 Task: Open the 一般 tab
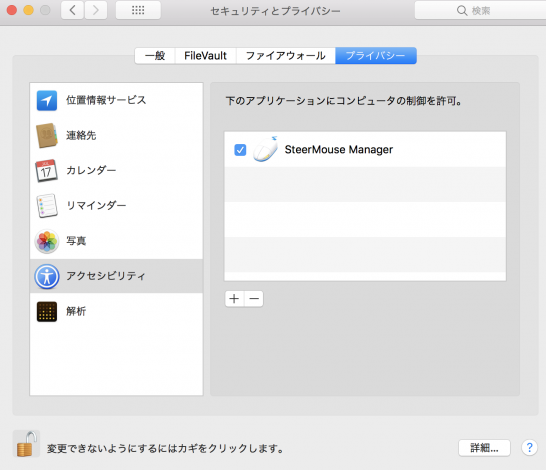pos(155,56)
